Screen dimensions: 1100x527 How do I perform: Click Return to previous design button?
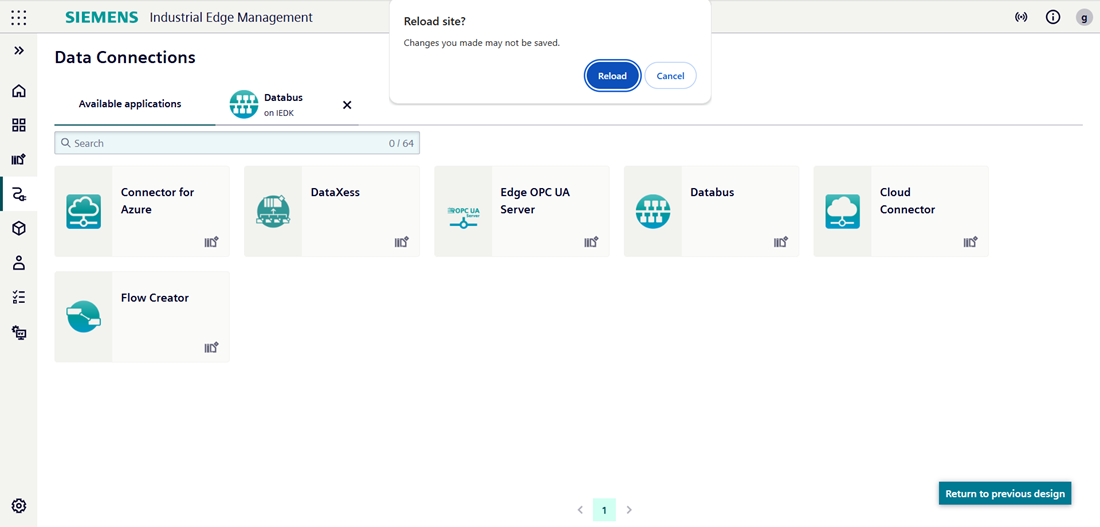pyautogui.click(x=1005, y=493)
